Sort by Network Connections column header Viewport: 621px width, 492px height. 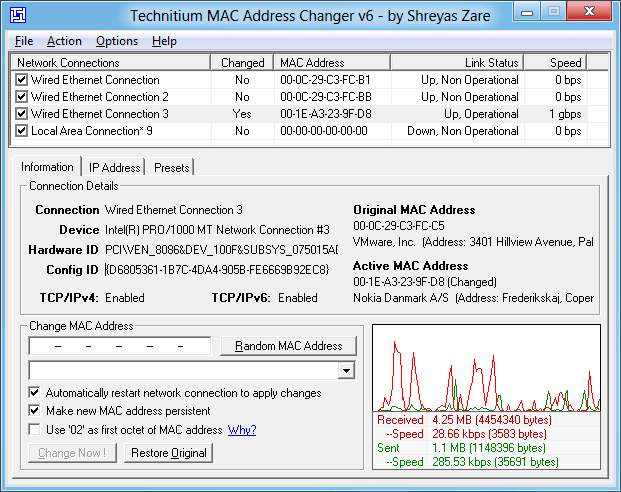(x=110, y=63)
